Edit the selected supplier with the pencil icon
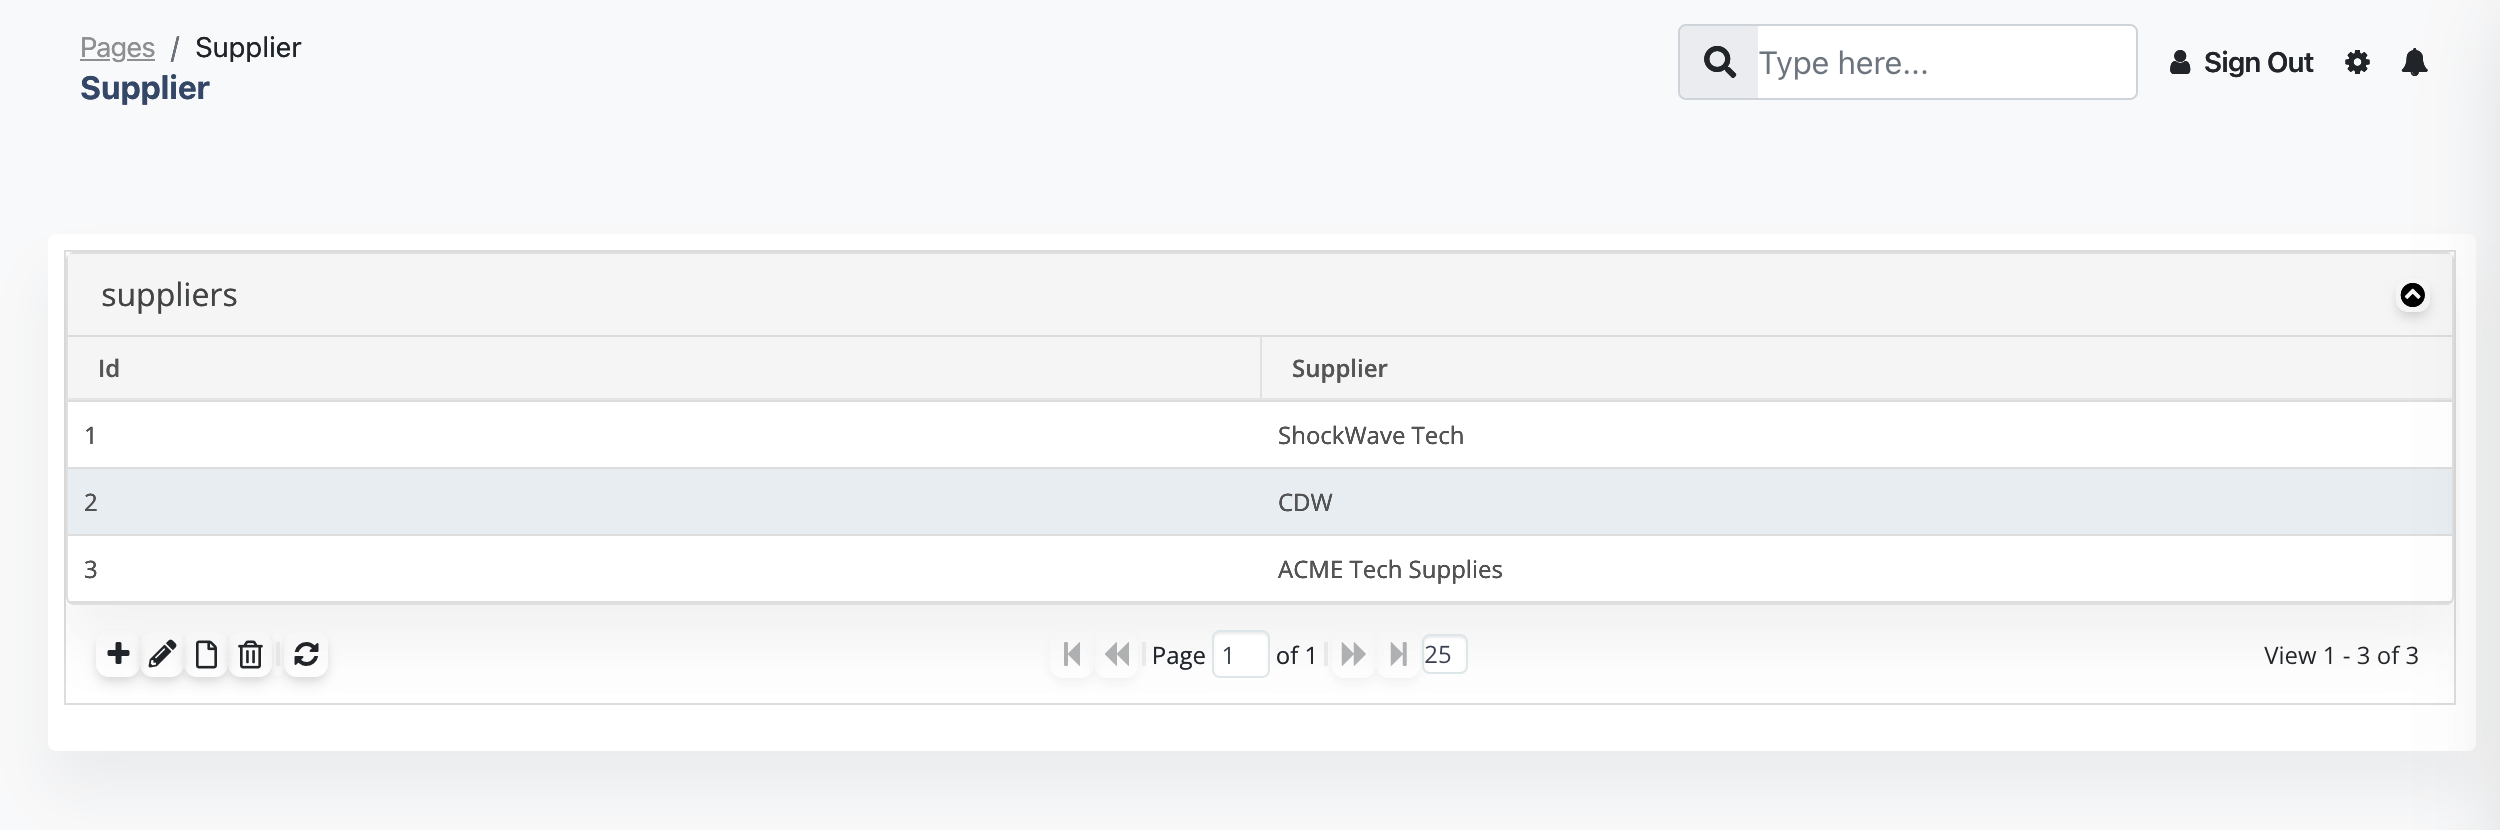 click(162, 654)
